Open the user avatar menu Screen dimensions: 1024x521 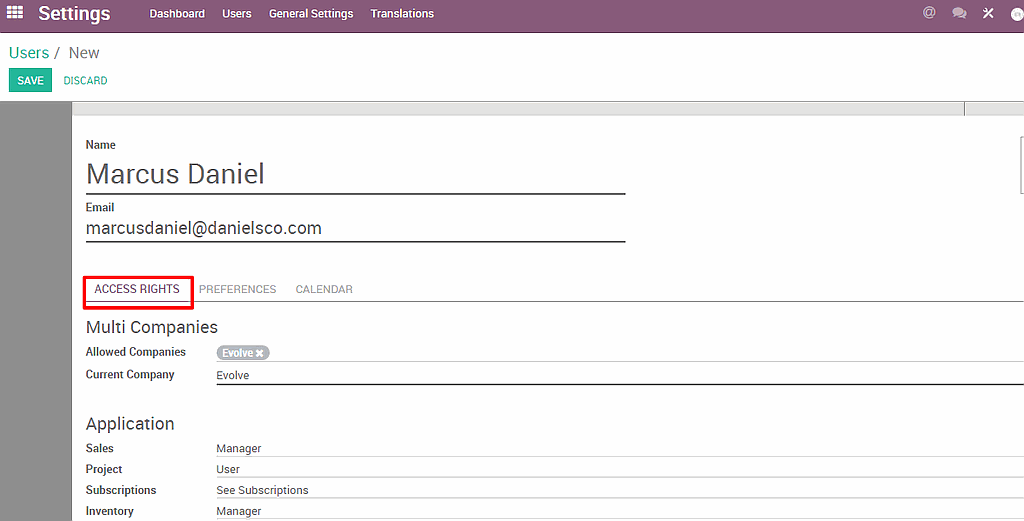(1017, 14)
